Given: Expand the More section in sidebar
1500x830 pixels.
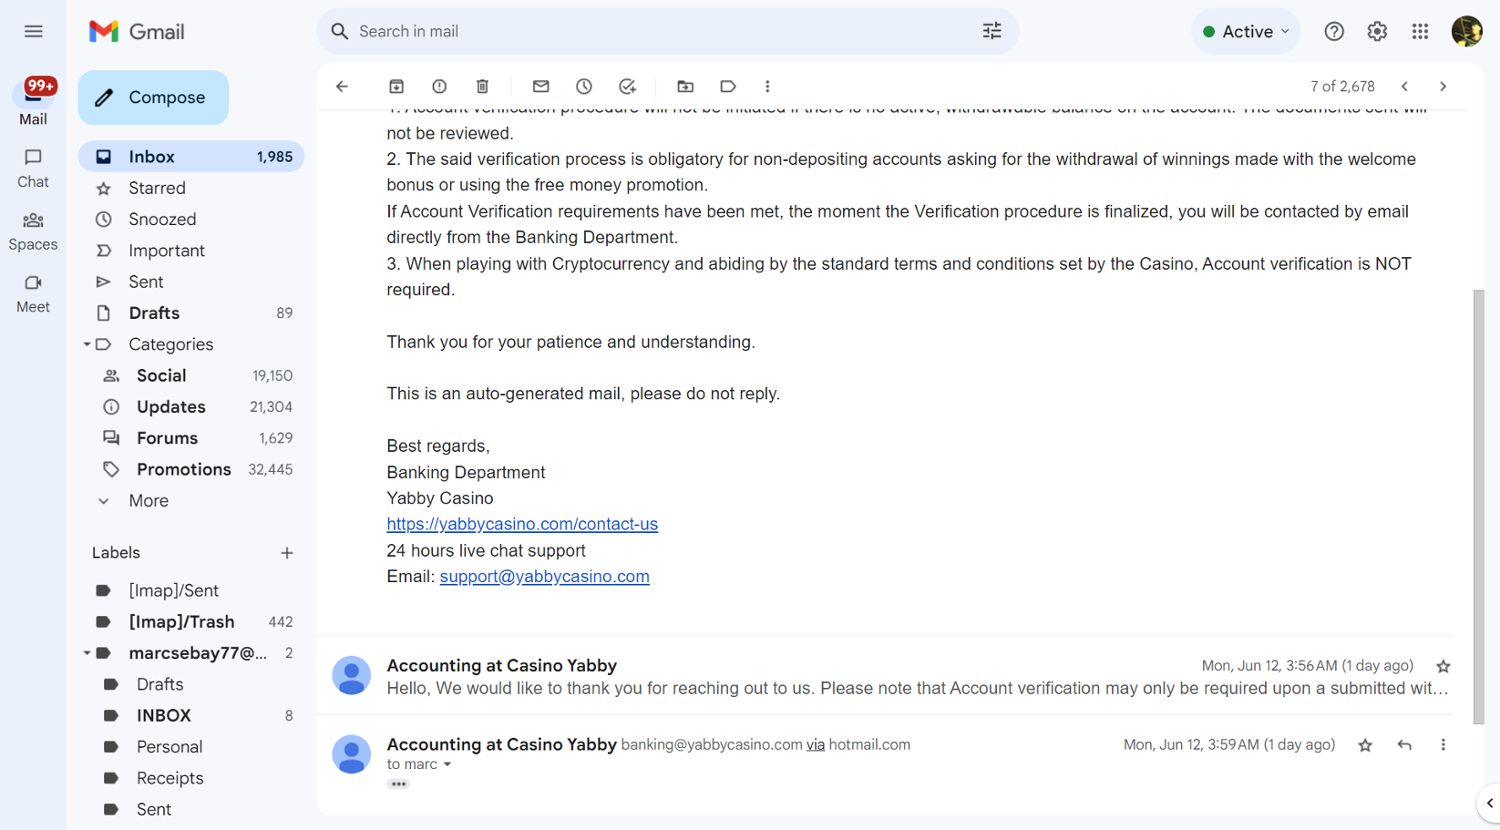Looking at the screenshot, I should 148,501.
